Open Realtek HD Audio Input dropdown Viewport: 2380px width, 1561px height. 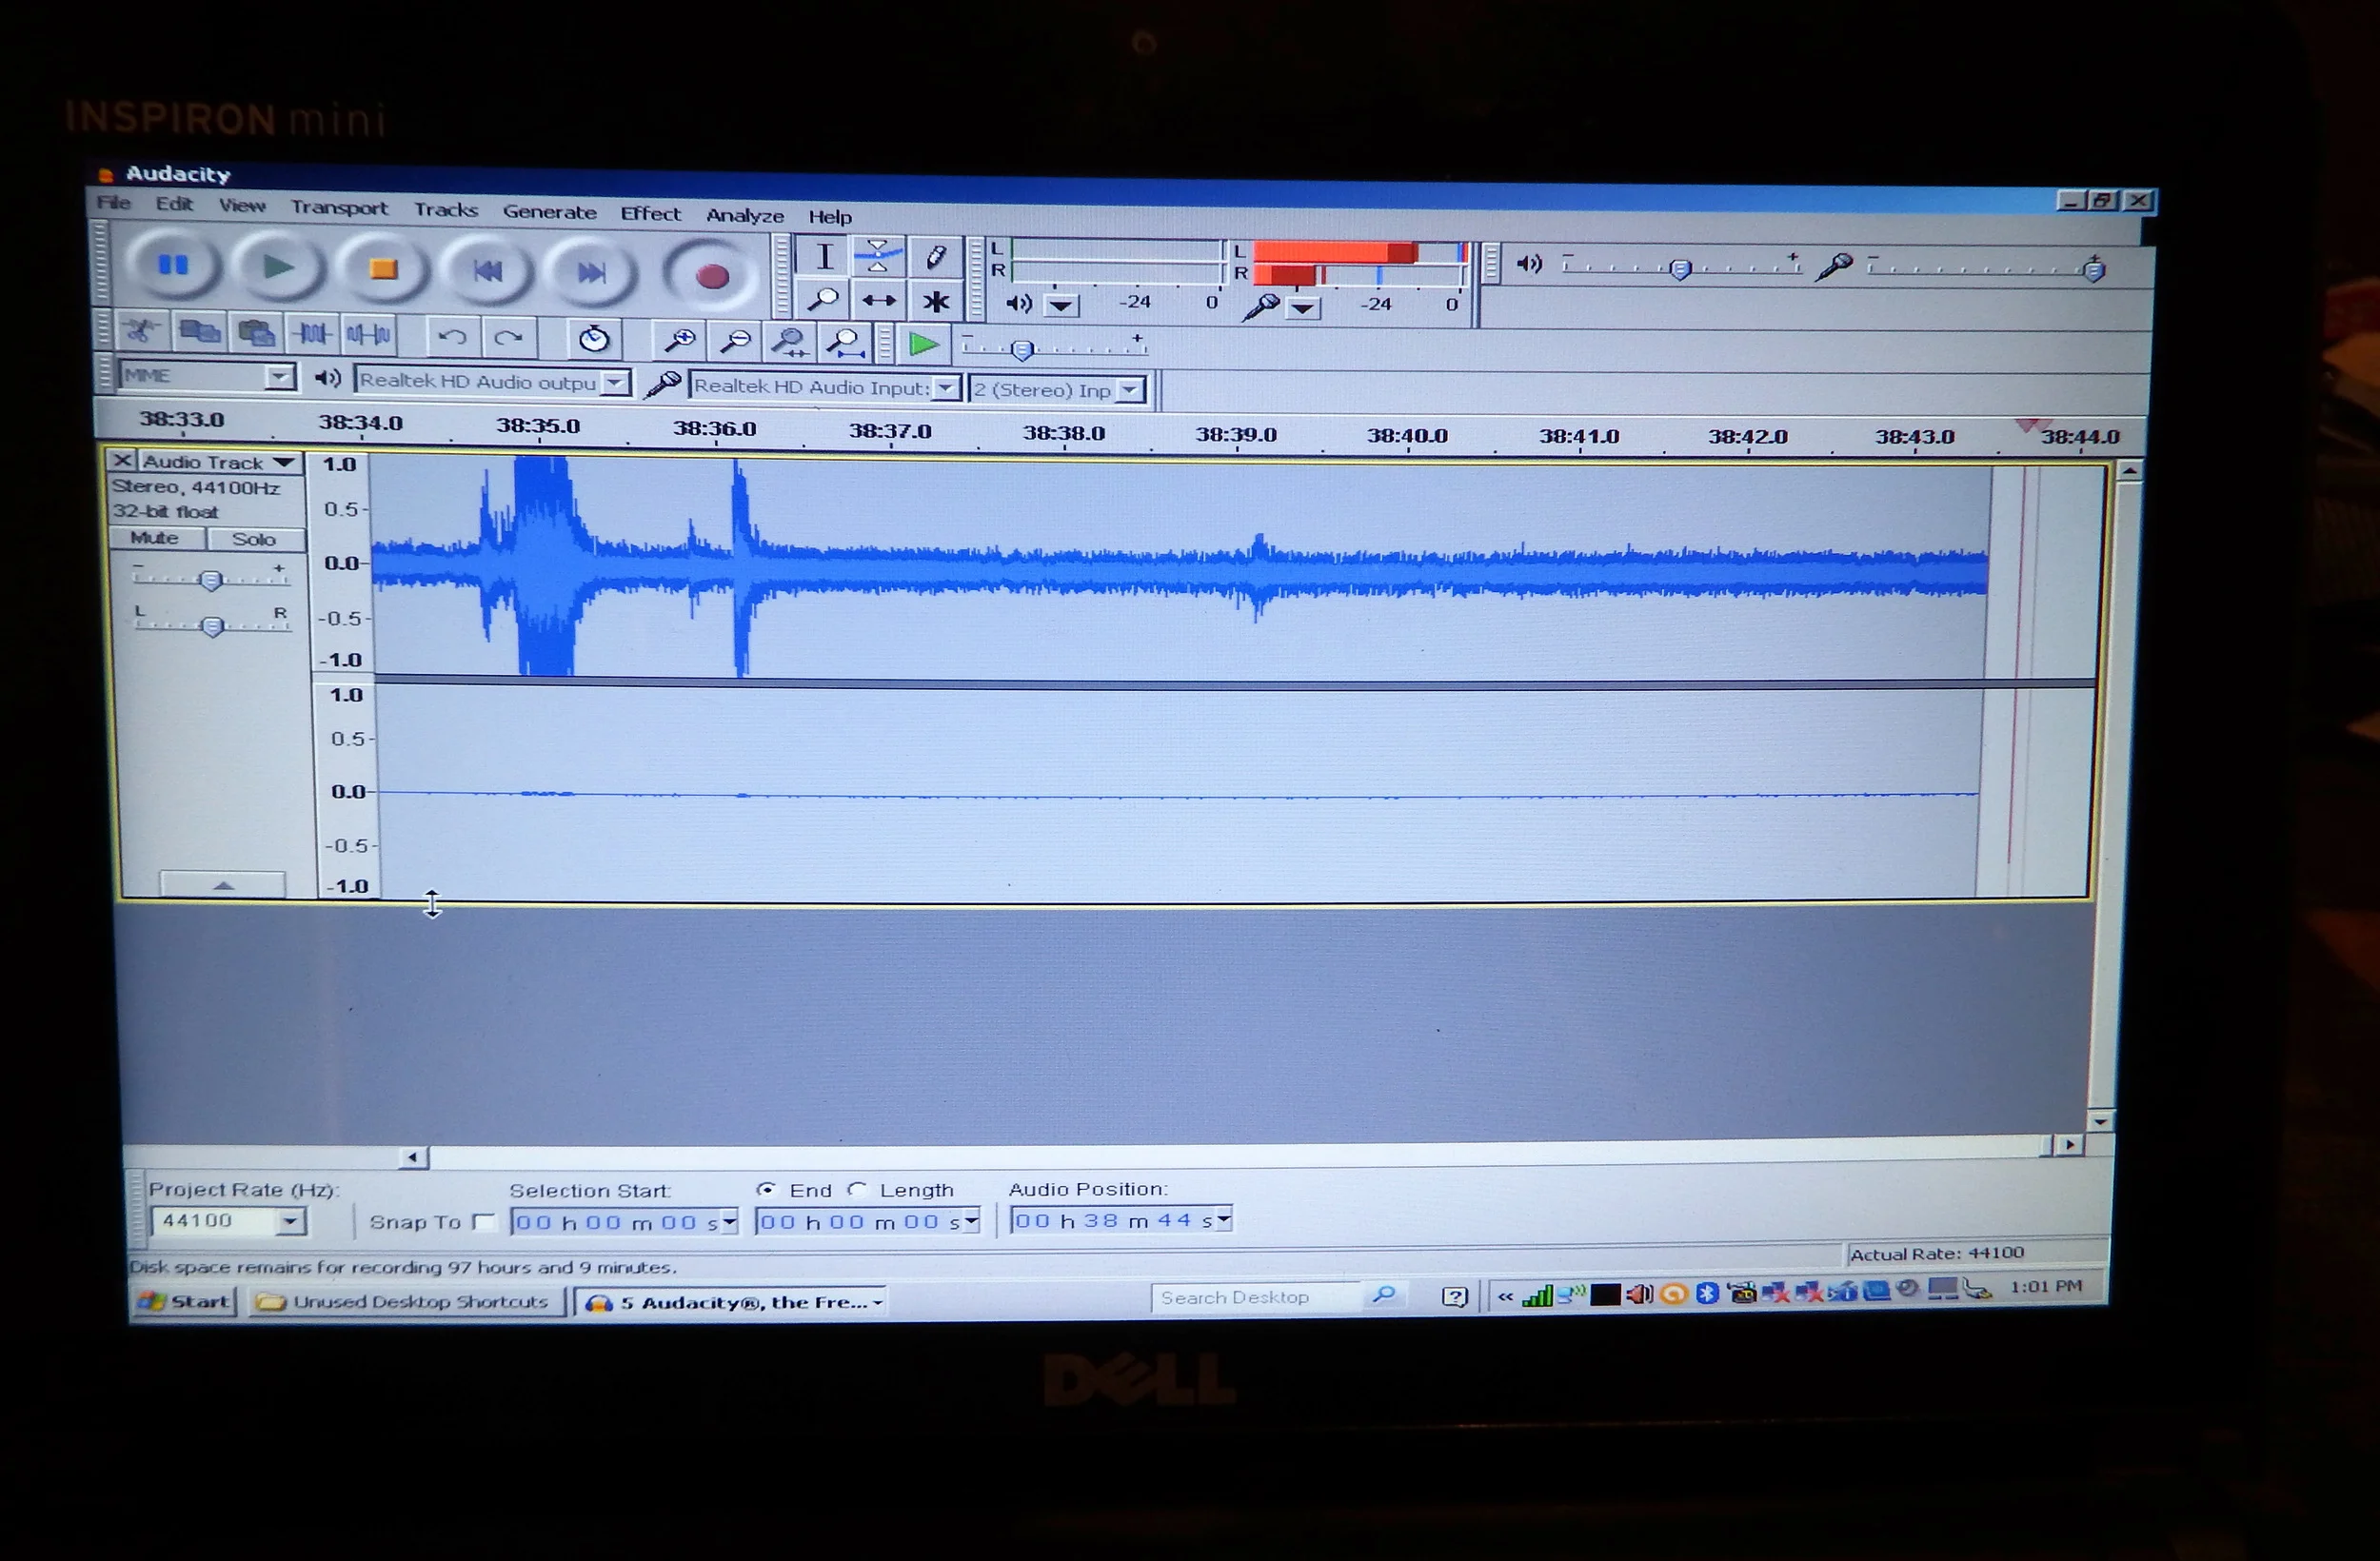946,388
